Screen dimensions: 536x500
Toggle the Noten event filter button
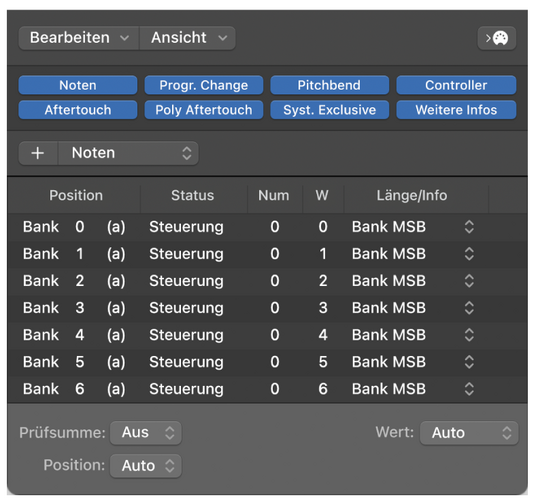(78, 85)
